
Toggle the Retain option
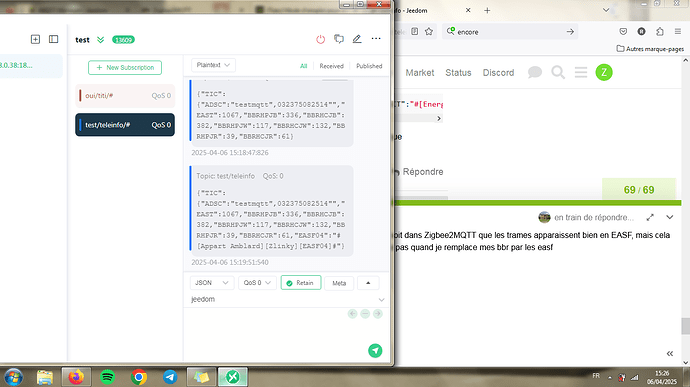[x=301, y=283]
